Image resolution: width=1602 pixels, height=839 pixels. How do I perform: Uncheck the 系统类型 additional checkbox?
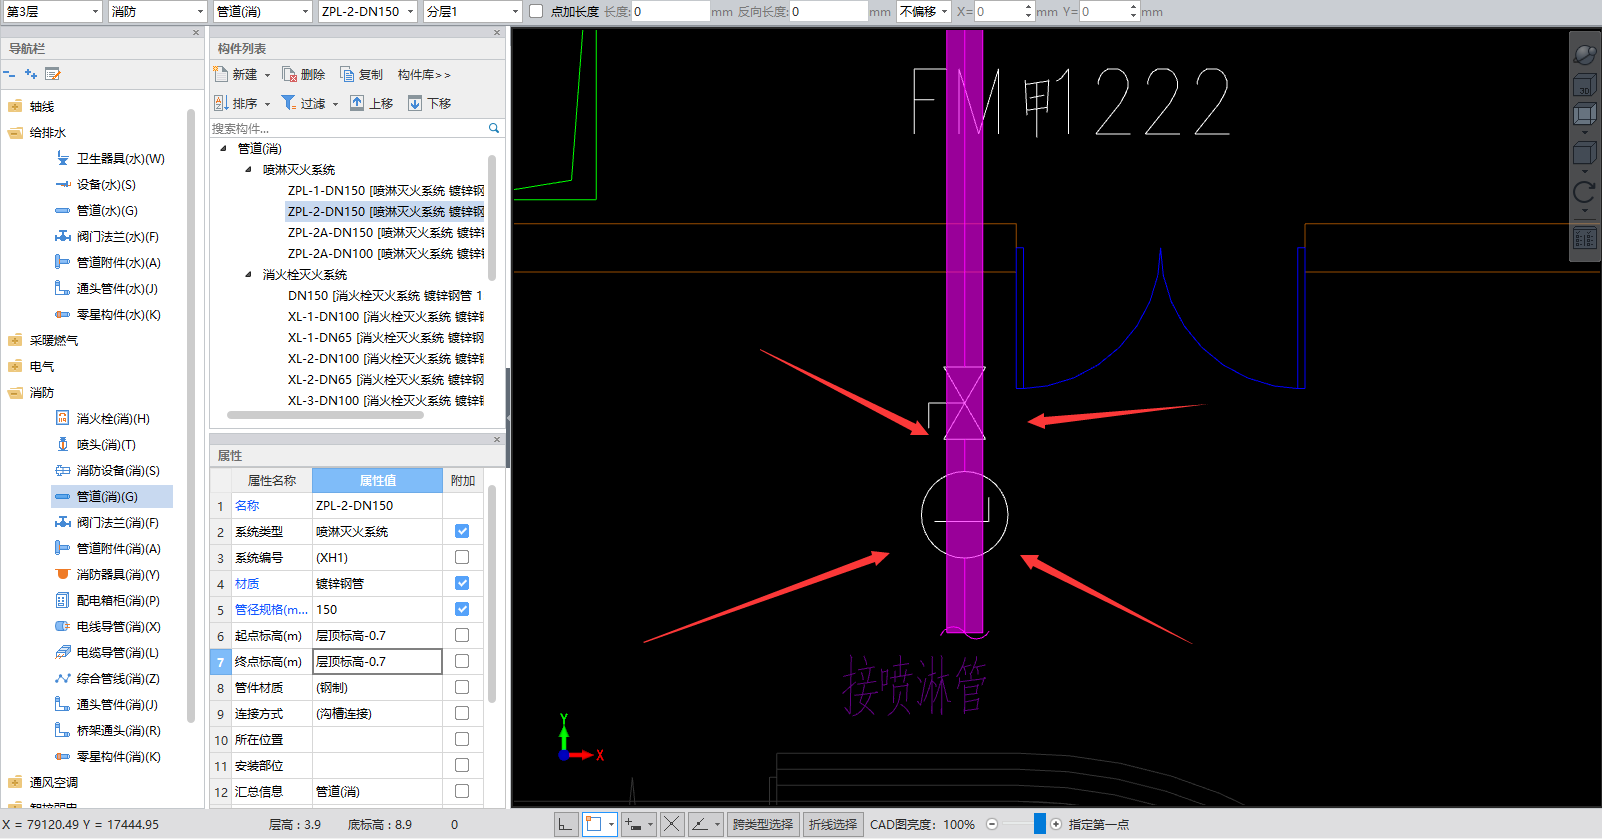[x=462, y=531]
